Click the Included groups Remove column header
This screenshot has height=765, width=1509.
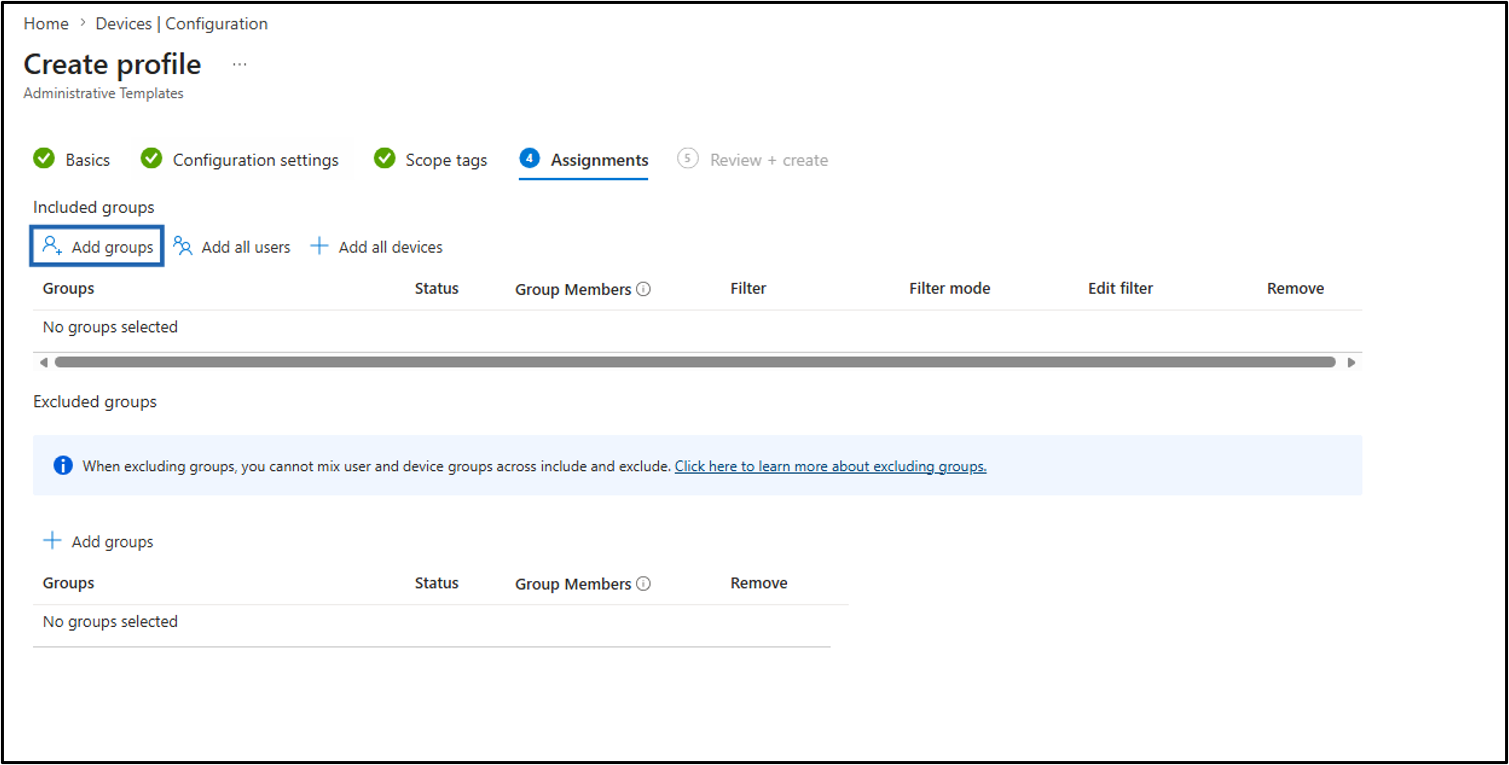[1295, 288]
